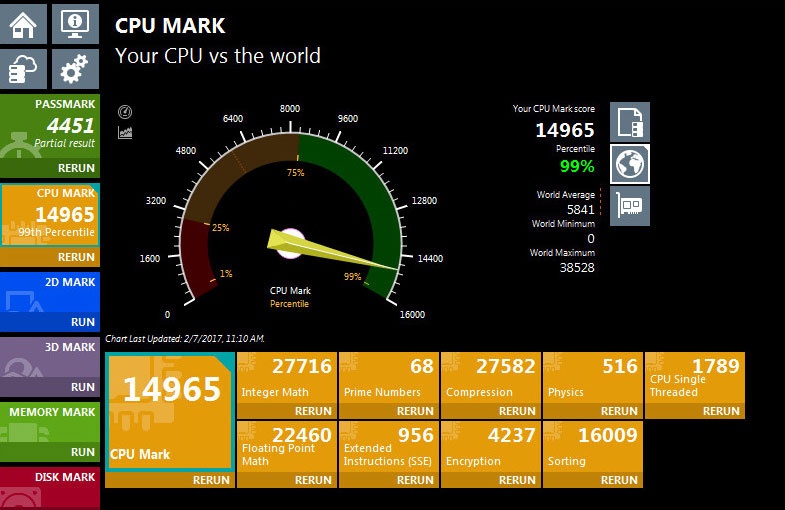Select the 3D Mark sidebar tile

coord(50,357)
